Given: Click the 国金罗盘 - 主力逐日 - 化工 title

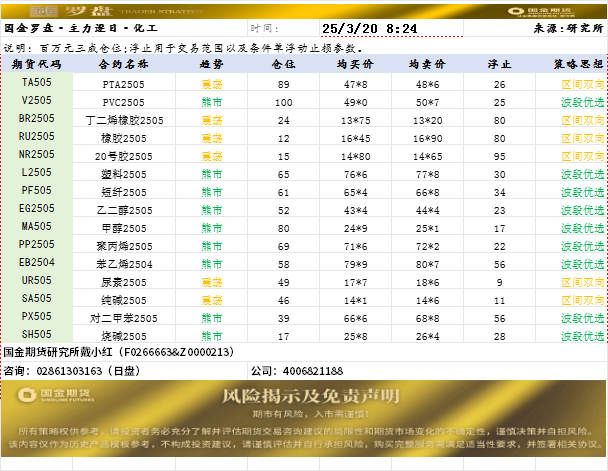Looking at the screenshot, I should pyautogui.click(x=81, y=28).
